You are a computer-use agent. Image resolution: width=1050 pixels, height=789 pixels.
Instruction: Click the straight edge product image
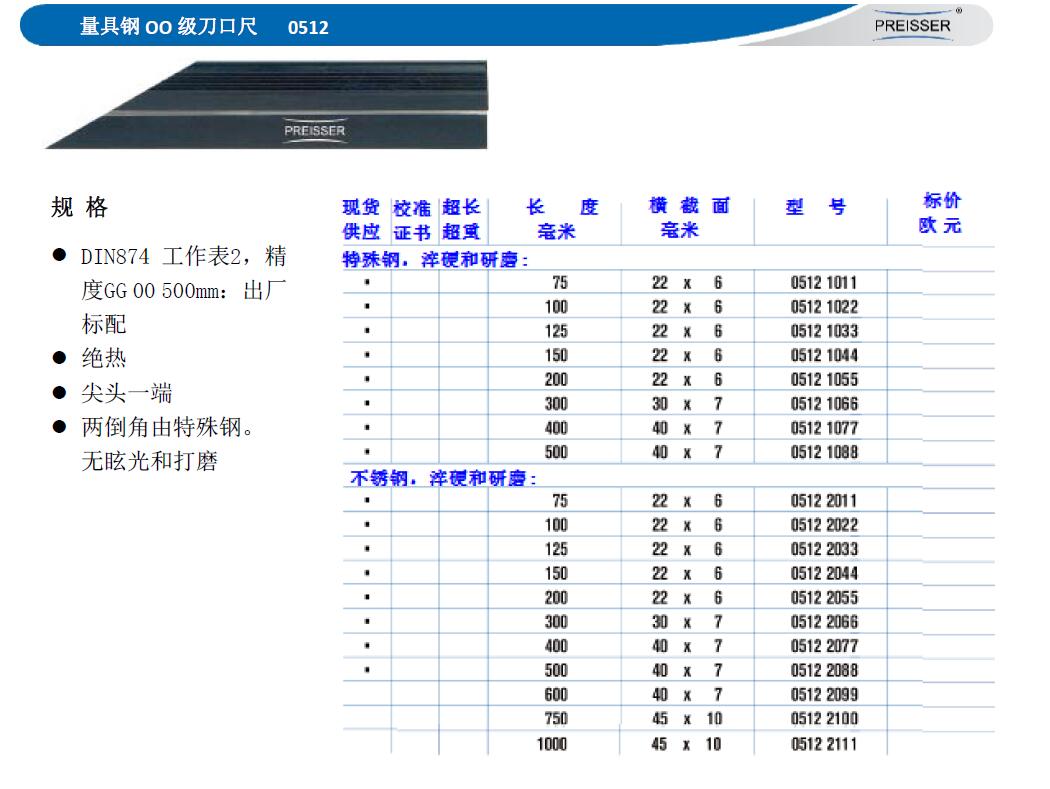[266, 105]
